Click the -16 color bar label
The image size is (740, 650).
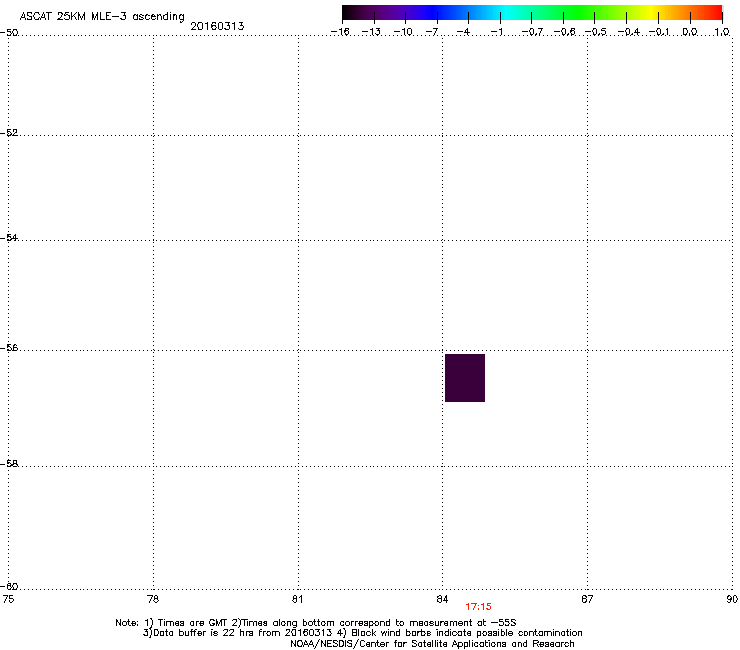340,32
